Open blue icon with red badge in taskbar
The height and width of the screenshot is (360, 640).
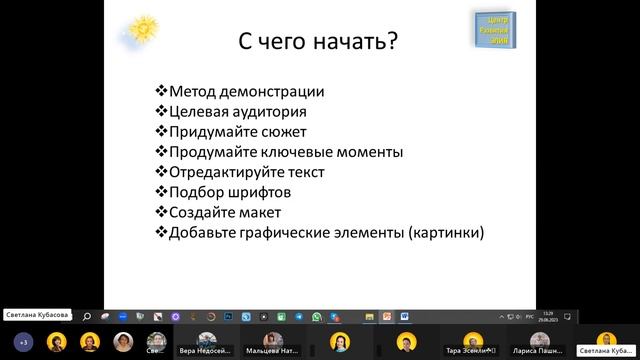(x=335, y=317)
